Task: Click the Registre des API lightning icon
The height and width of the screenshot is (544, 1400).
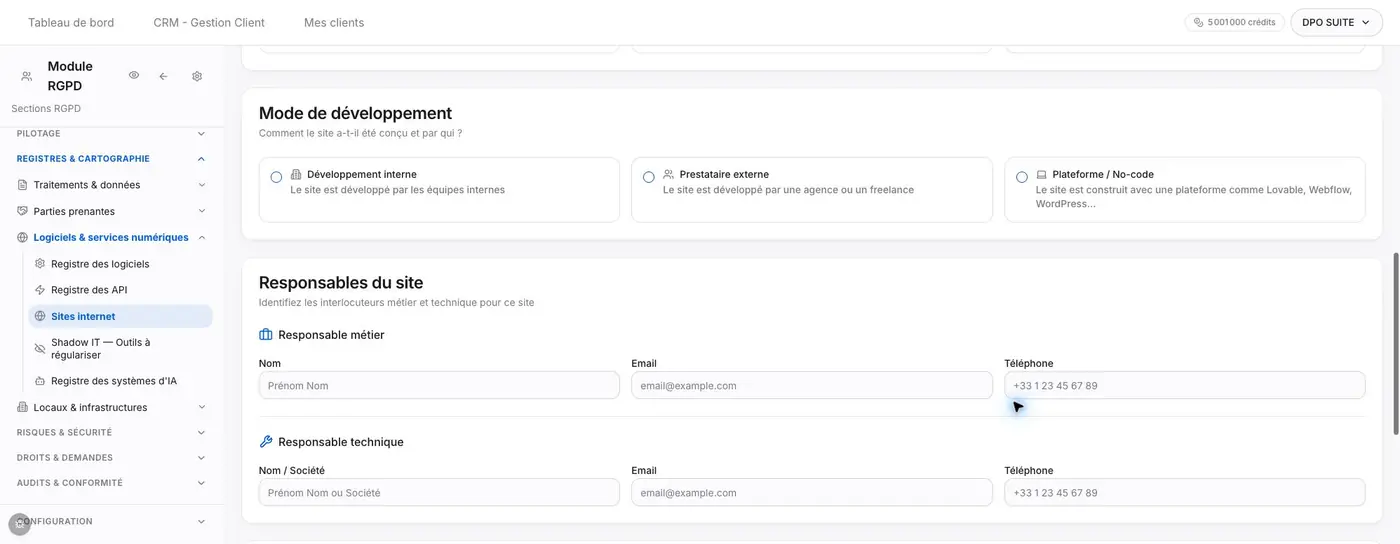Action: [x=40, y=290]
